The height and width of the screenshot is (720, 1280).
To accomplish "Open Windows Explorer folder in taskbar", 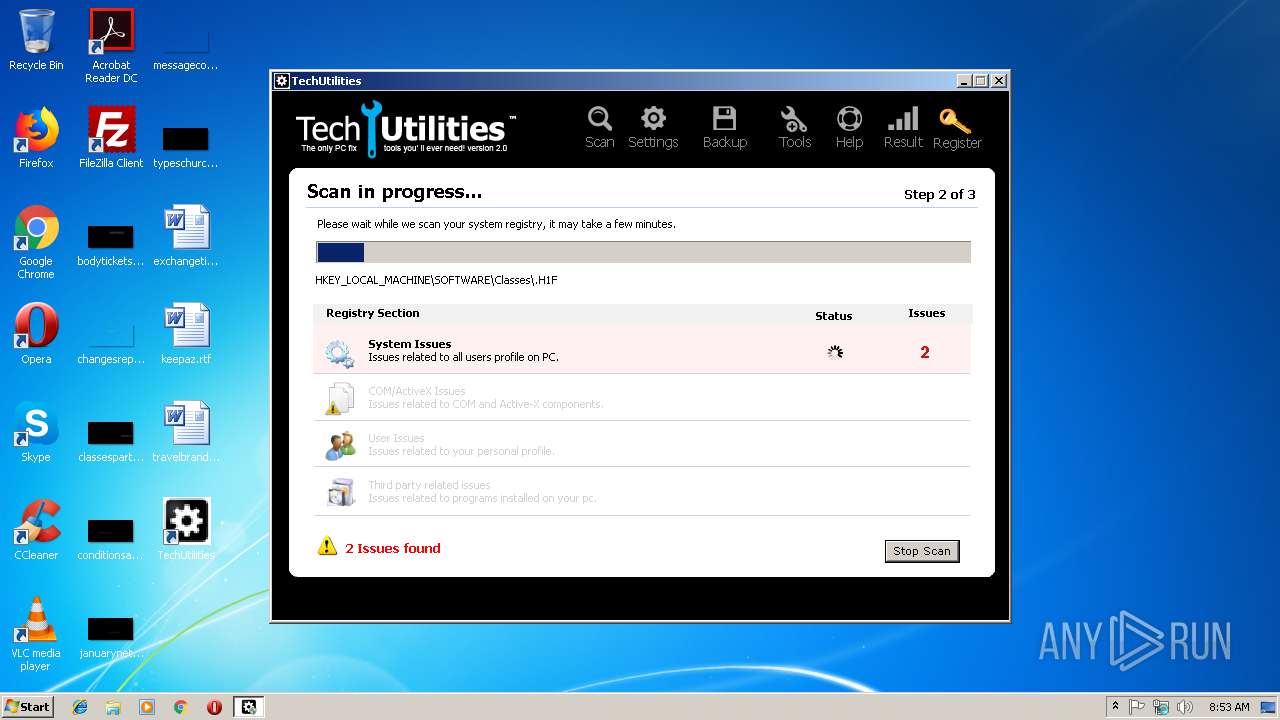I will pyautogui.click(x=113, y=707).
